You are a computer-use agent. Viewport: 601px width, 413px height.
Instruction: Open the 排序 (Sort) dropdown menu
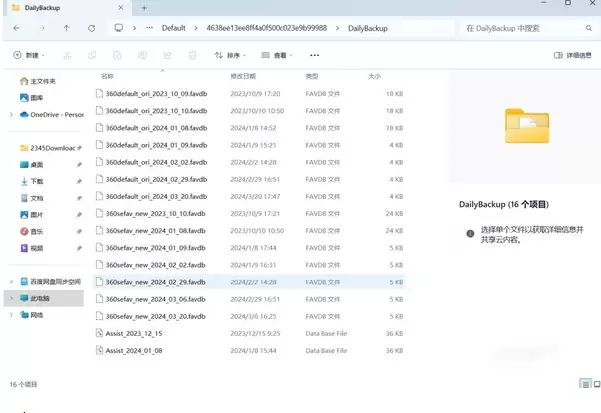click(x=232, y=55)
